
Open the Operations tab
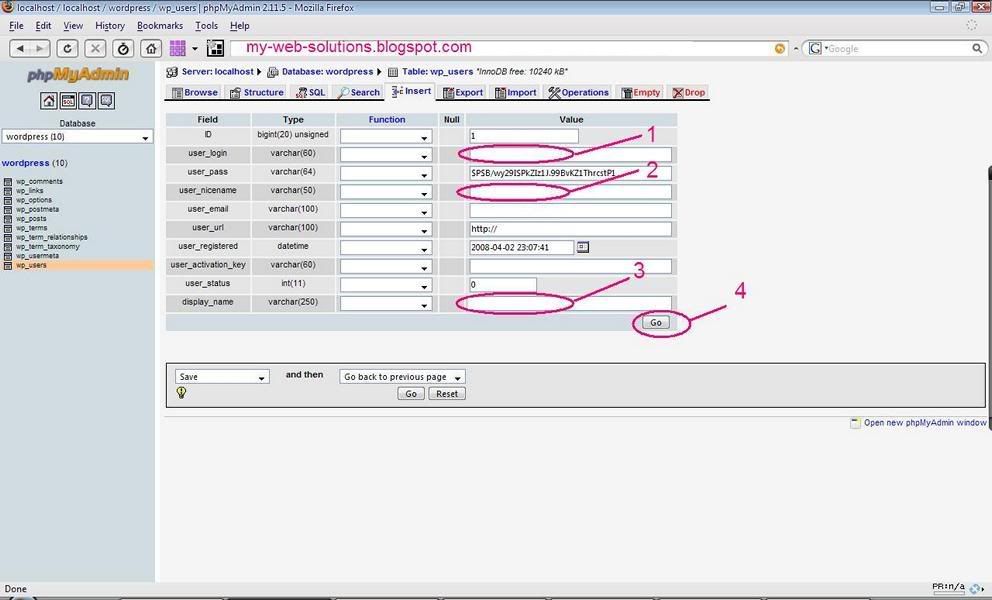(578, 92)
